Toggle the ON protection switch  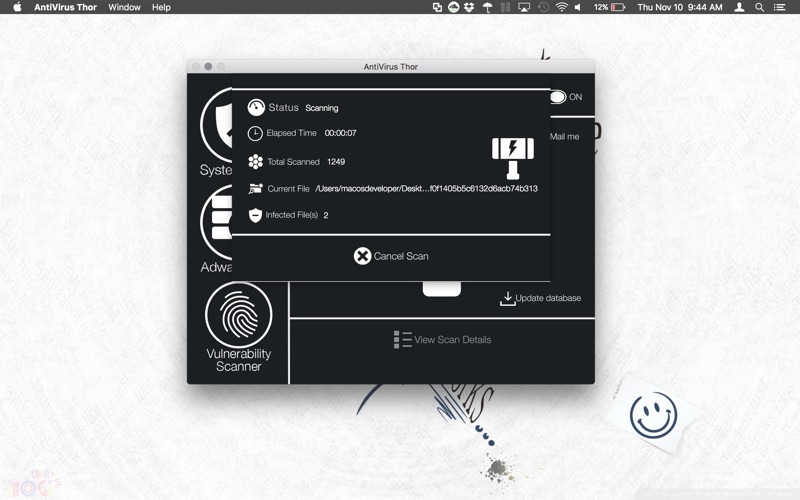[558, 97]
